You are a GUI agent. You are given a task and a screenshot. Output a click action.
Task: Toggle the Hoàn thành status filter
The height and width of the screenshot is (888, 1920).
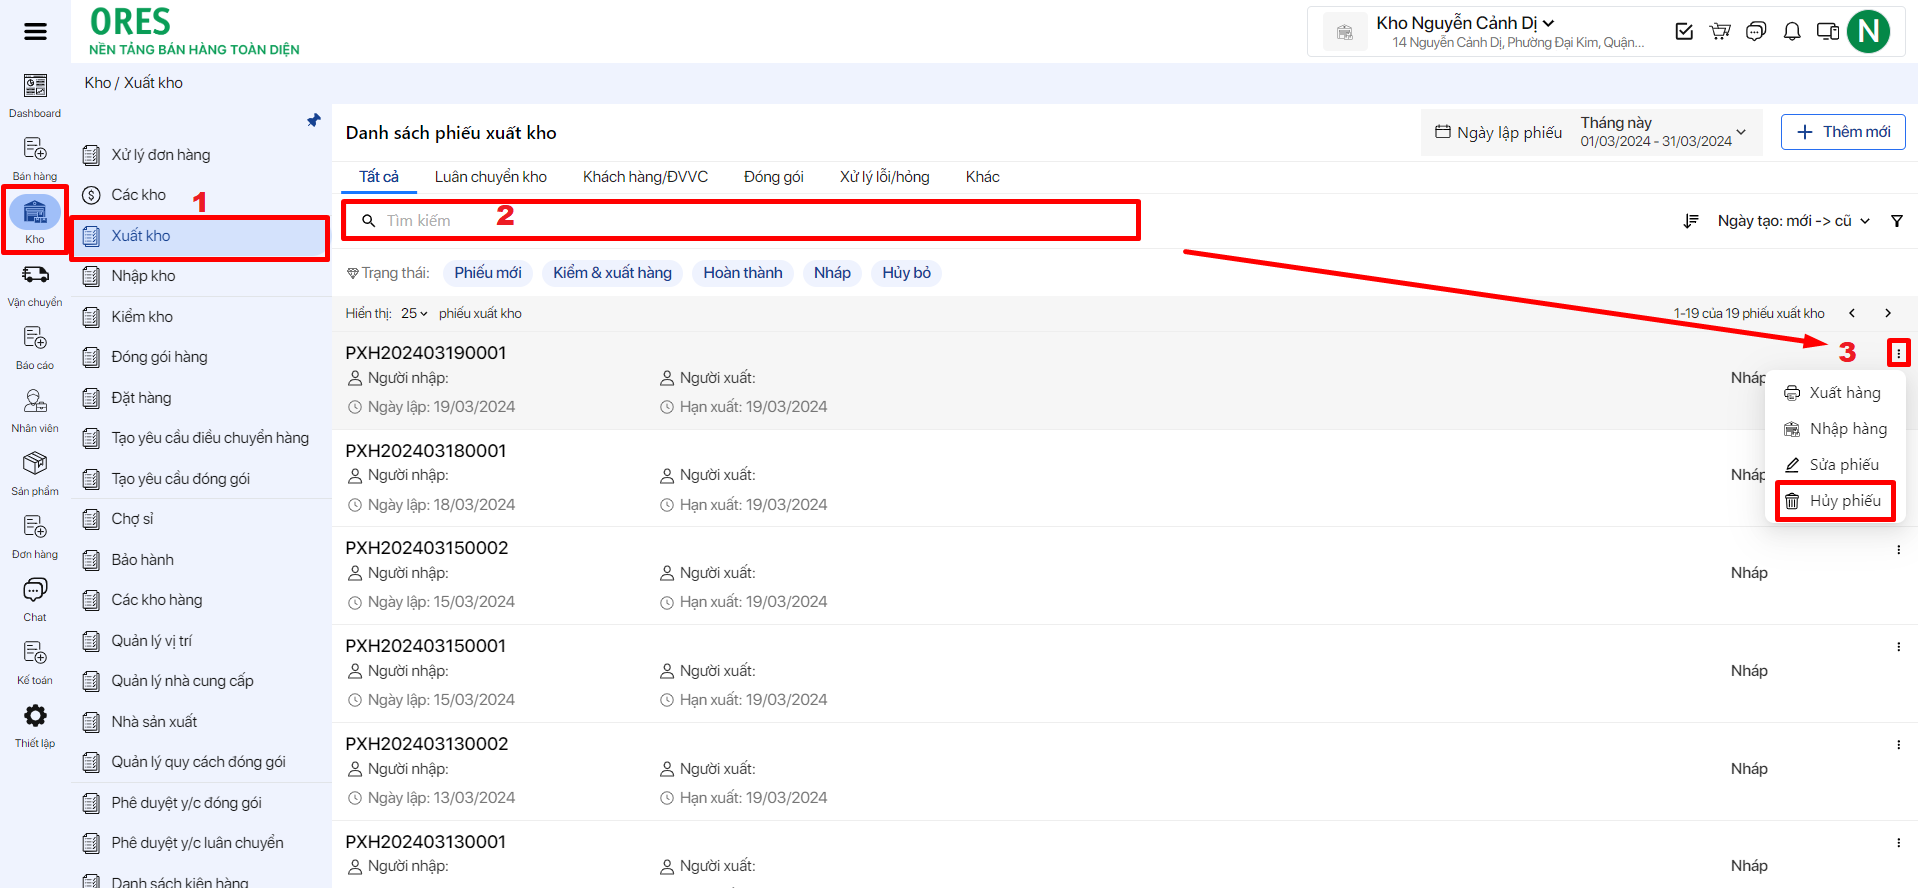click(742, 273)
